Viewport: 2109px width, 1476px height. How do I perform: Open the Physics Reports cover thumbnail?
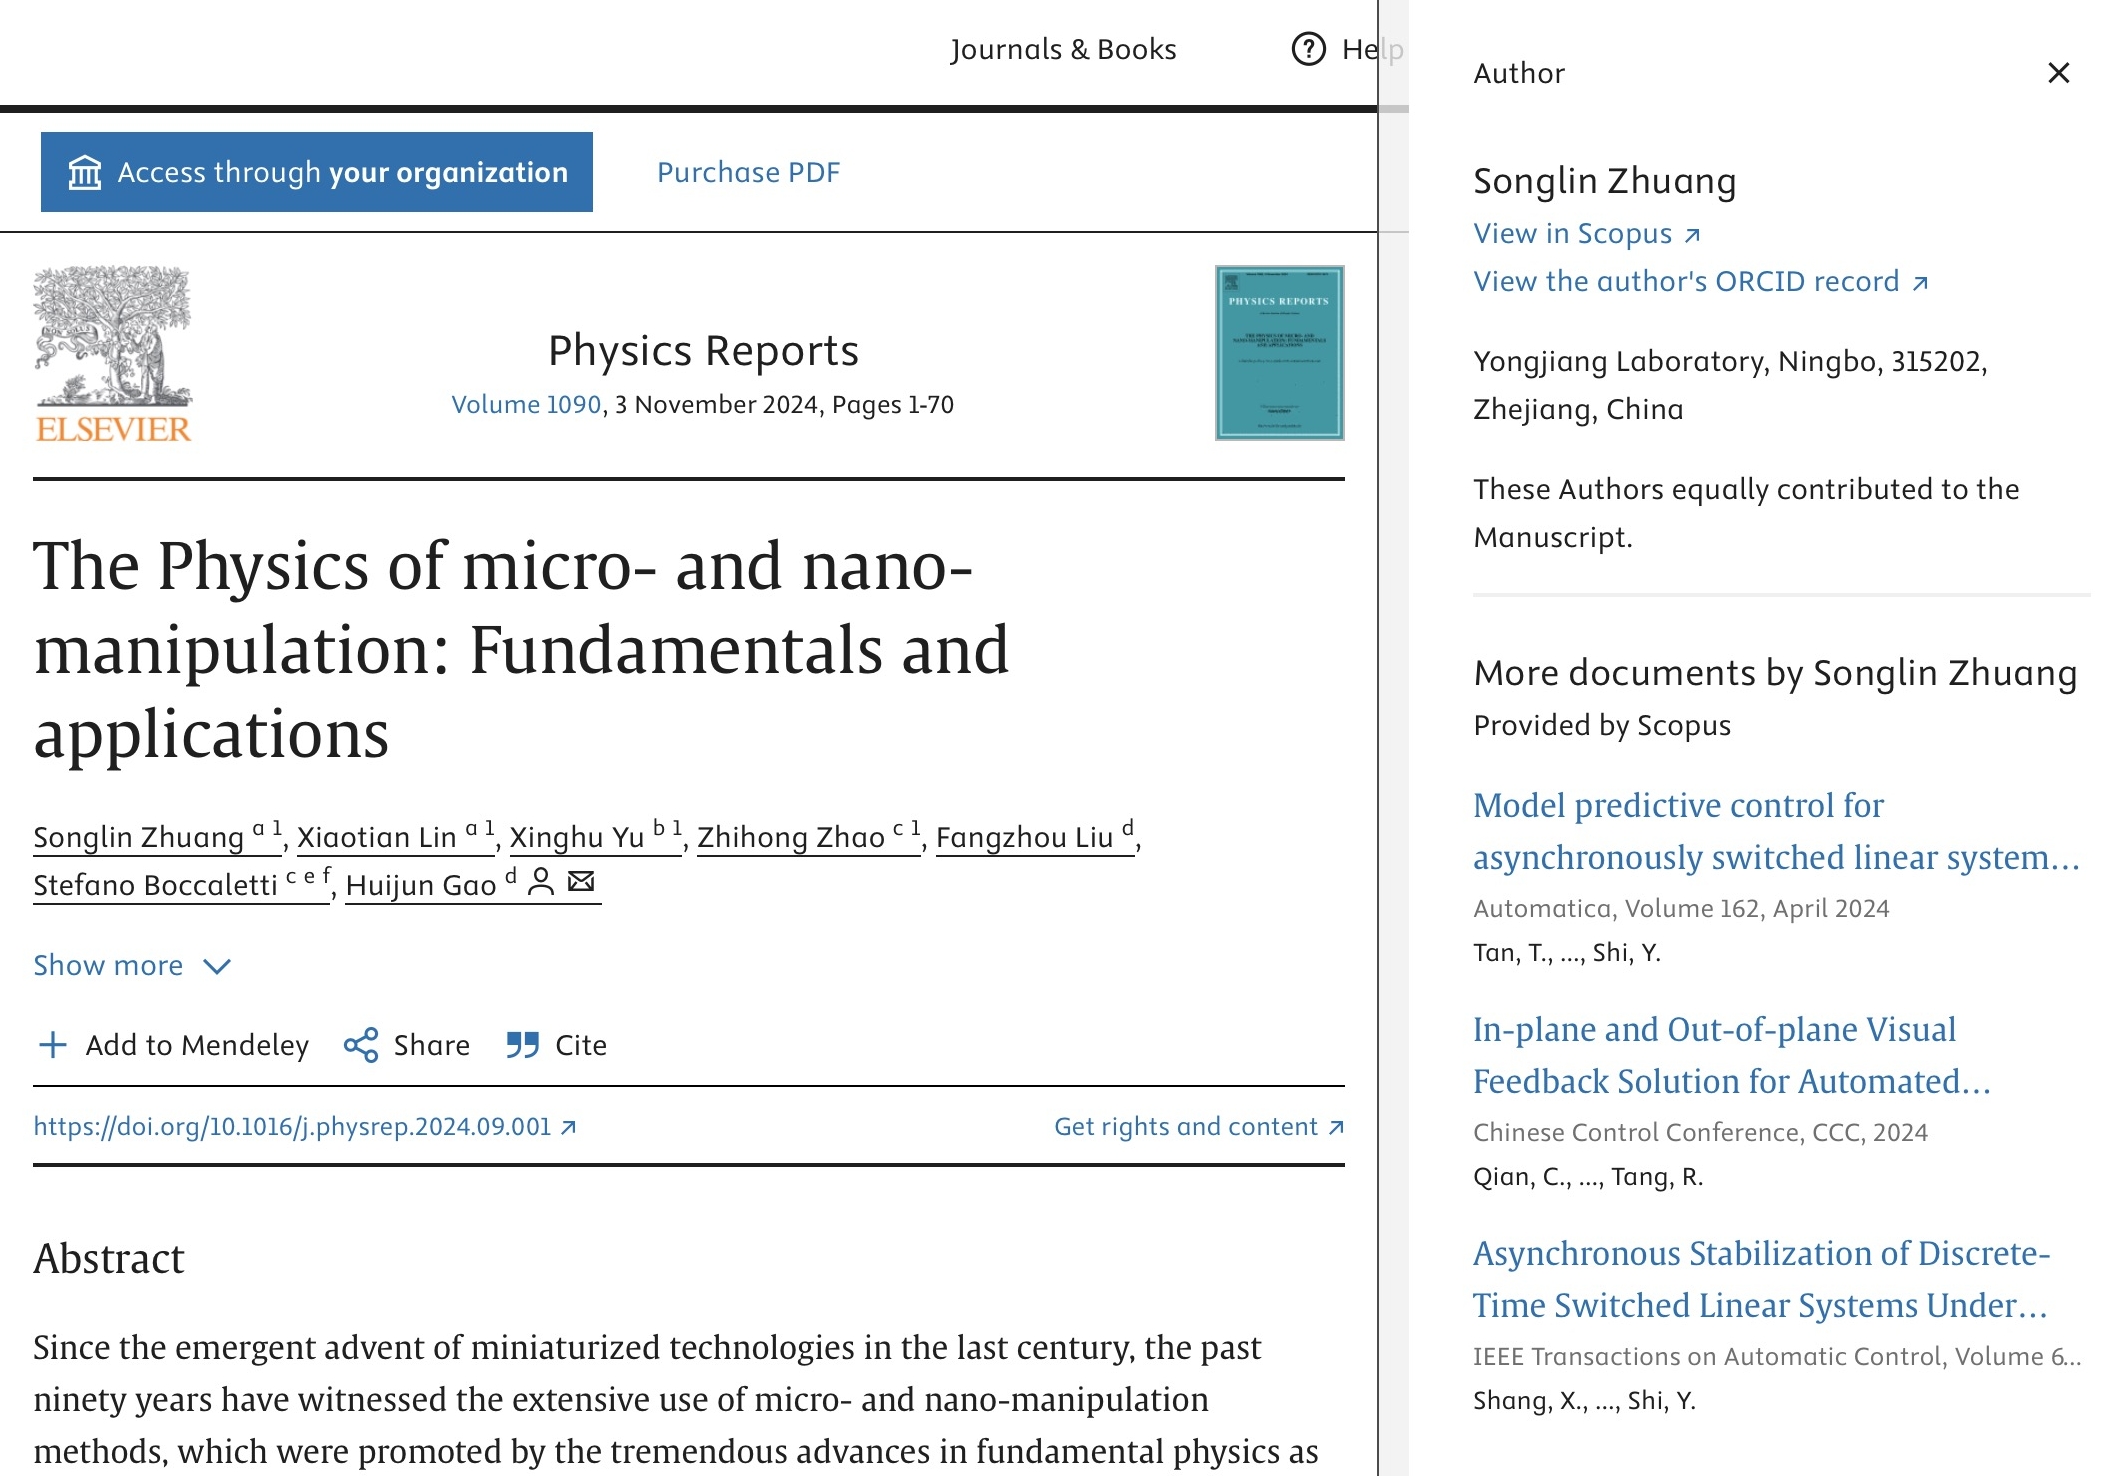1279,352
